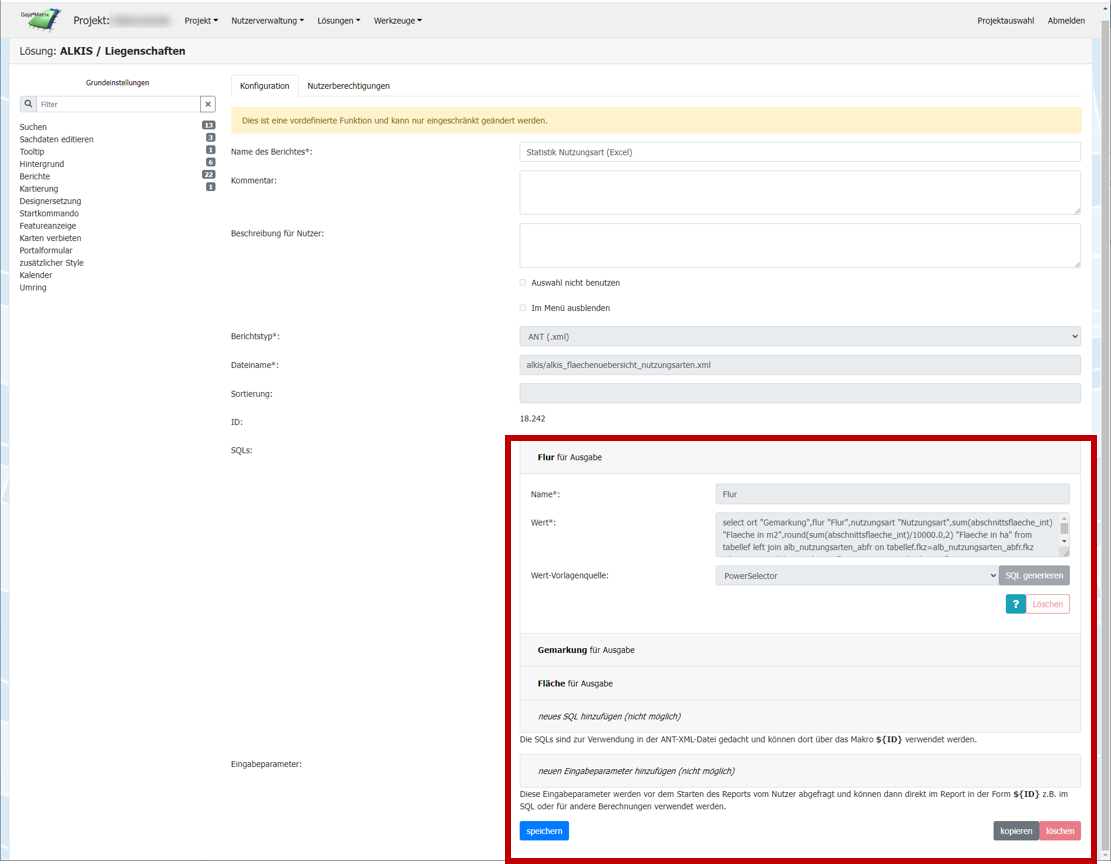Screen dimensions: 1111x864
Task: Click the SQL generieren button
Action: (x=1034, y=576)
